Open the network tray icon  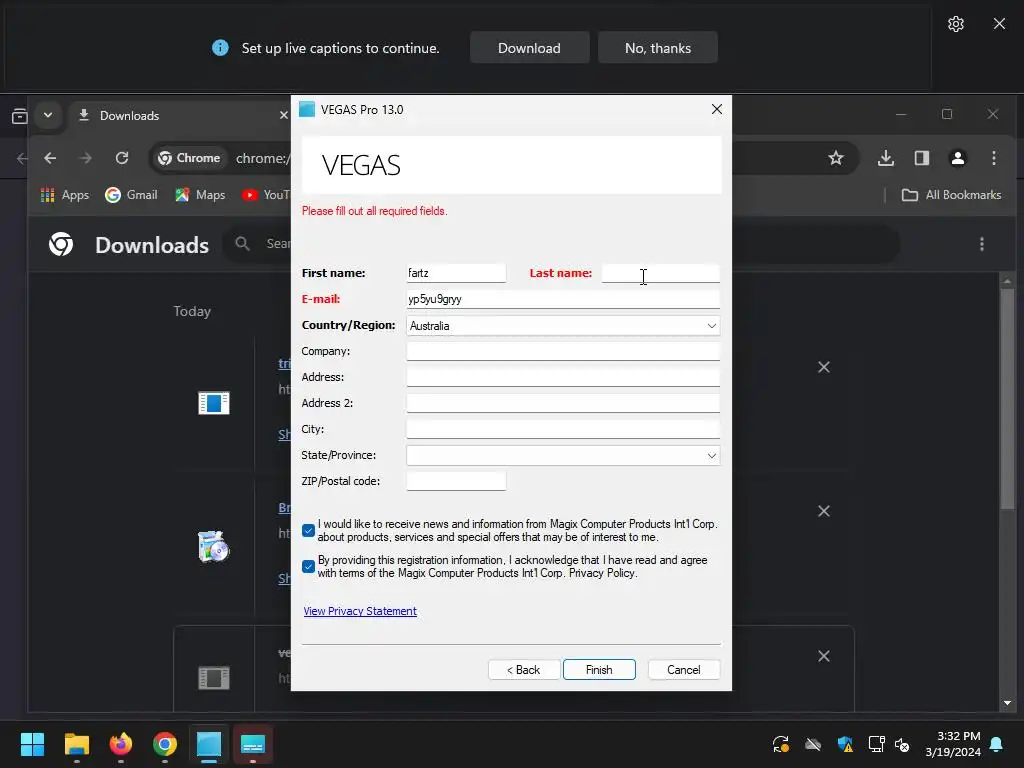click(x=875, y=744)
